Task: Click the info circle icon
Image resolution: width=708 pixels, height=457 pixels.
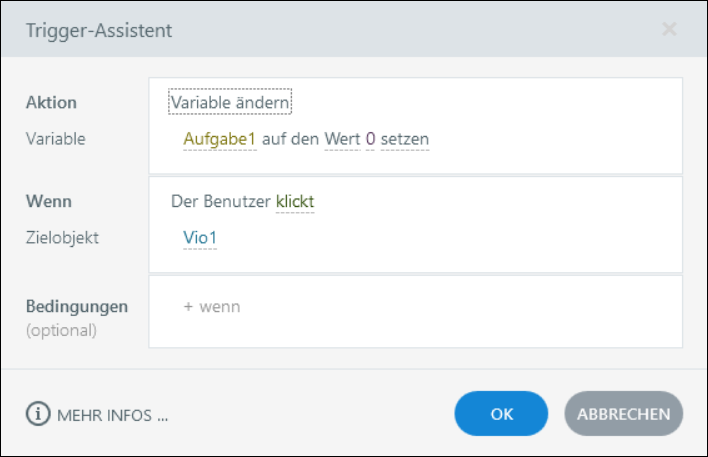Action: coord(38,415)
